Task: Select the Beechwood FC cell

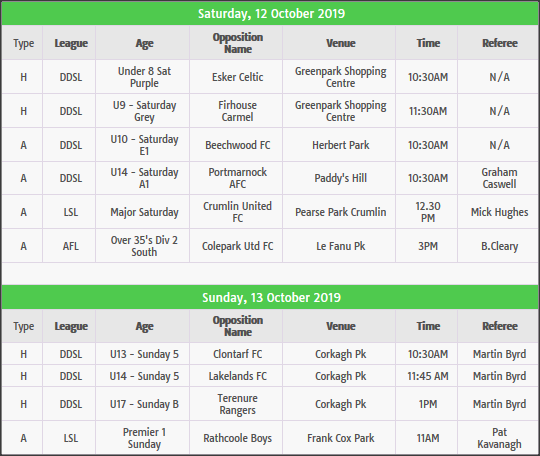Action: [x=237, y=145]
